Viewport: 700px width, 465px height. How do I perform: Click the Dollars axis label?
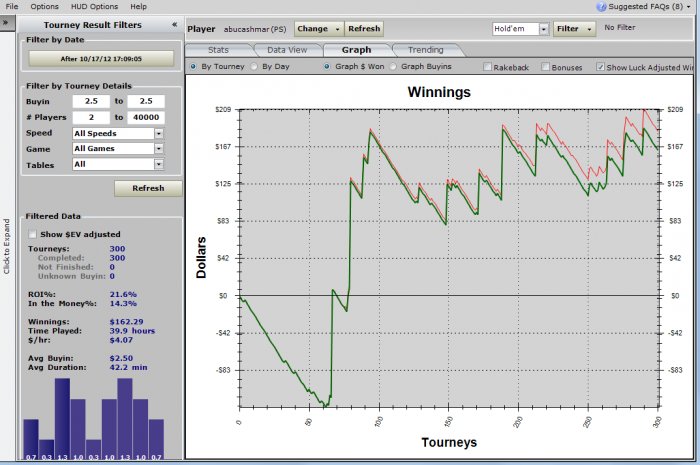201,257
